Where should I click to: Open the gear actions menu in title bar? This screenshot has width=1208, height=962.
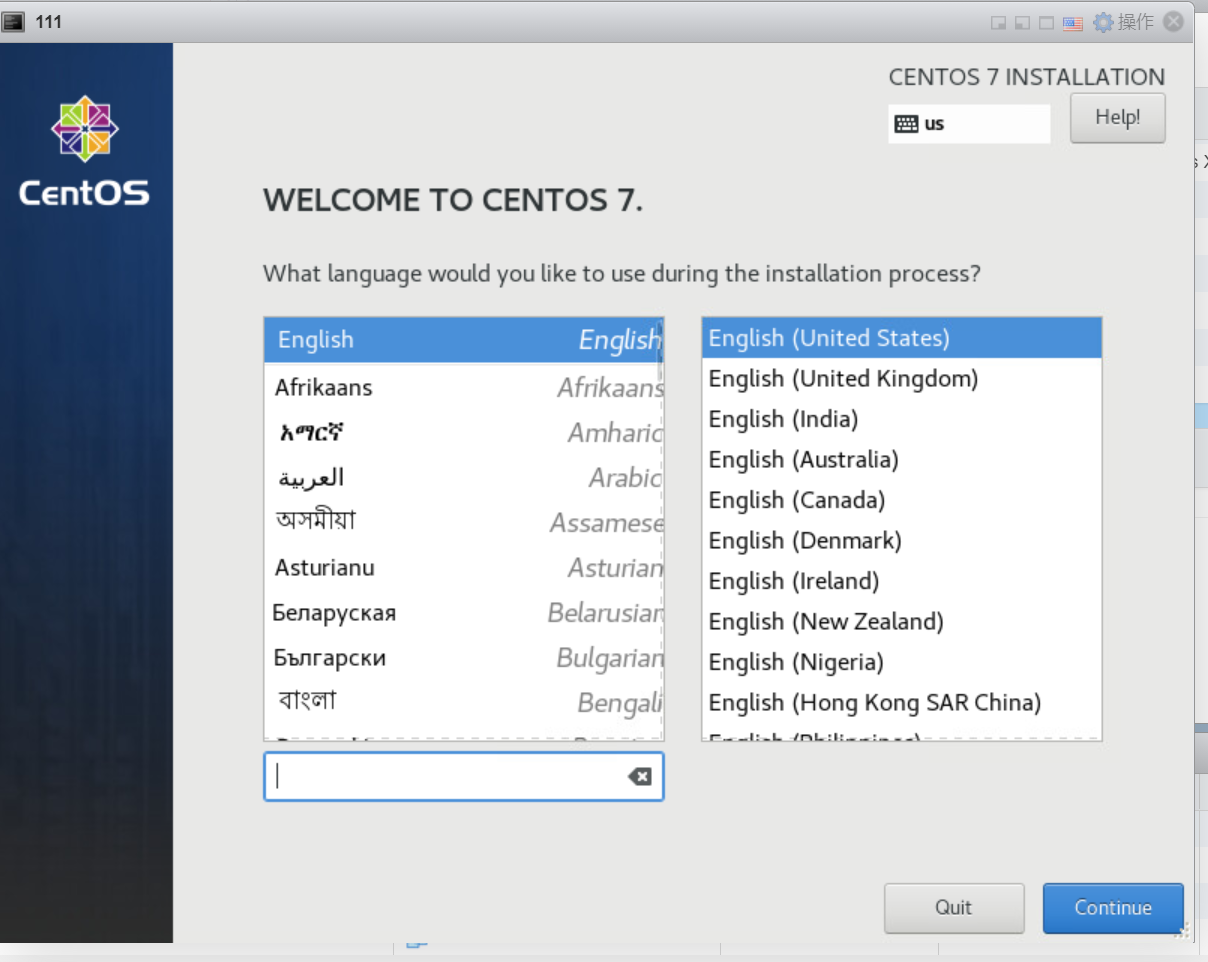[1103, 23]
